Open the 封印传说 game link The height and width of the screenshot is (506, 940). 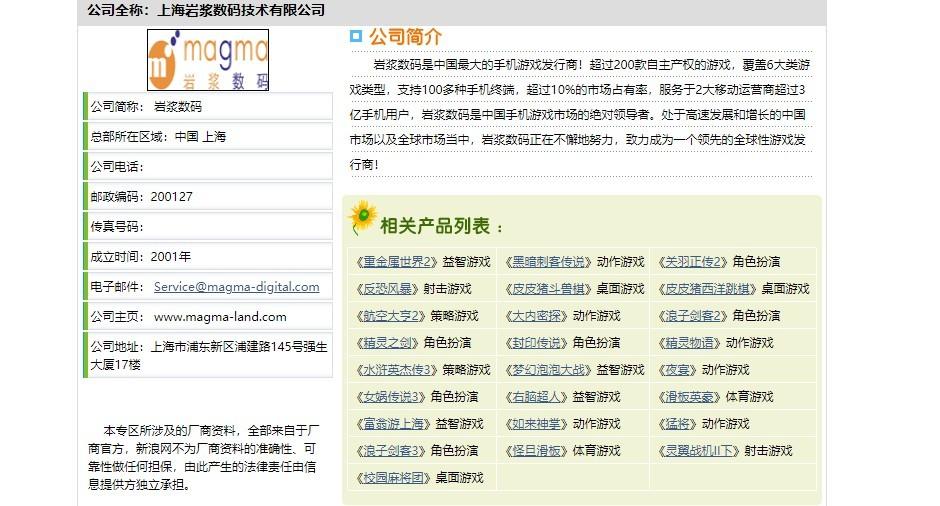[537, 342]
